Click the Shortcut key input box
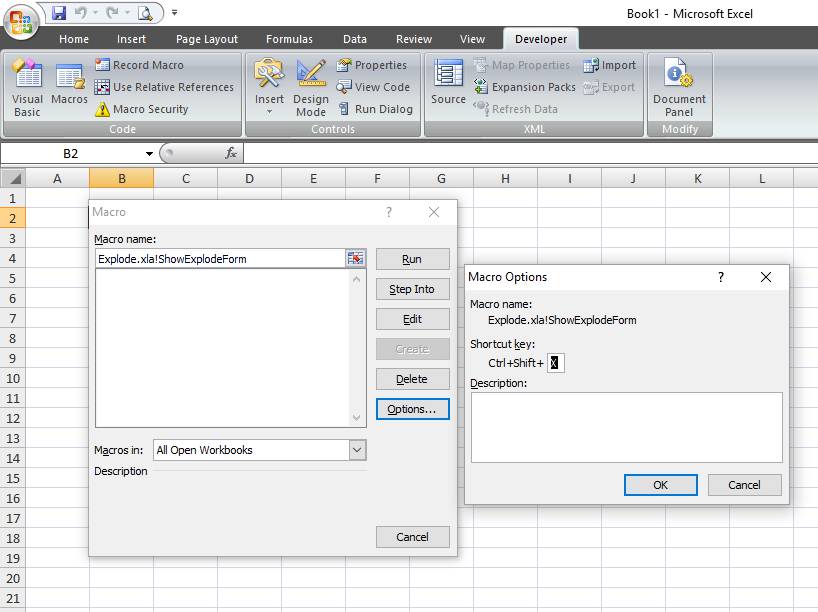 coord(555,363)
